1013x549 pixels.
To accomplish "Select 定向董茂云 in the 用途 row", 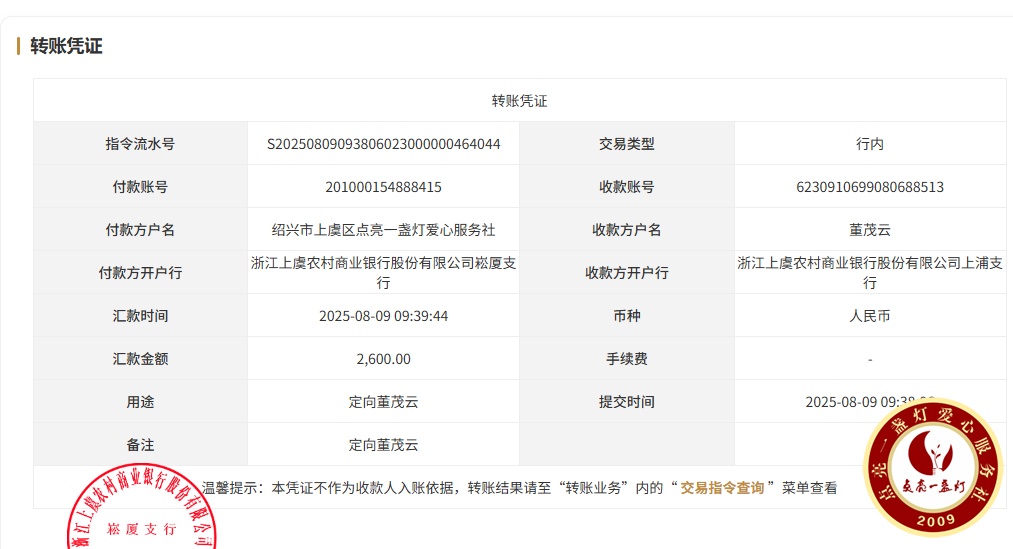I will tap(384, 402).
